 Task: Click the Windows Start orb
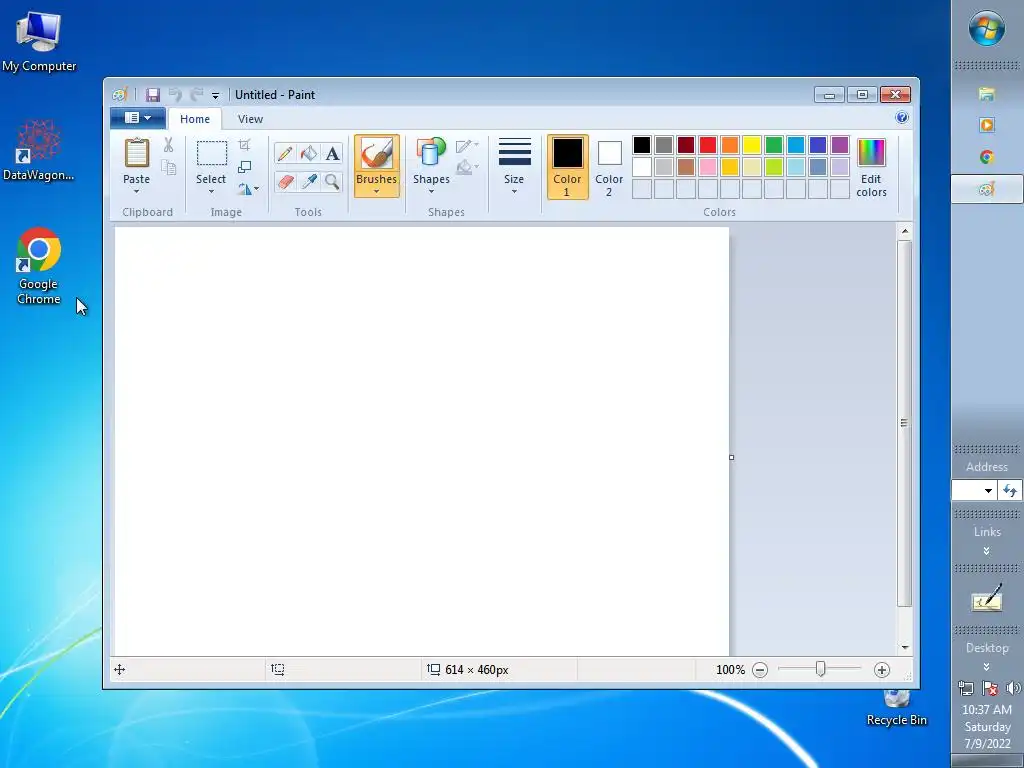(987, 29)
